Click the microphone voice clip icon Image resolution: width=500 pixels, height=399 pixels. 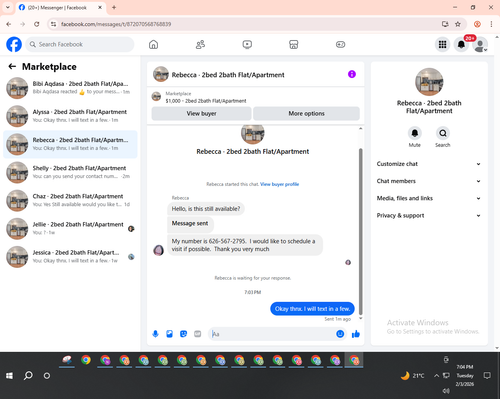point(155,334)
